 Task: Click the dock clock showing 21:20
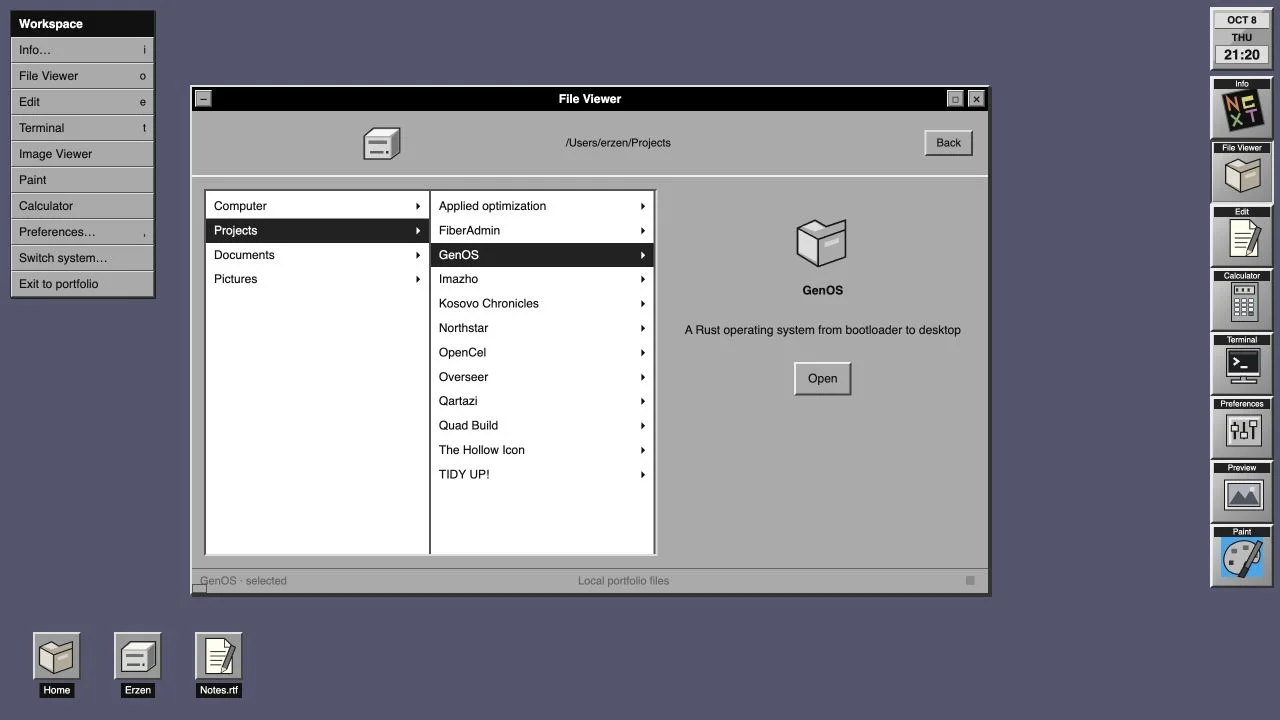[1242, 38]
